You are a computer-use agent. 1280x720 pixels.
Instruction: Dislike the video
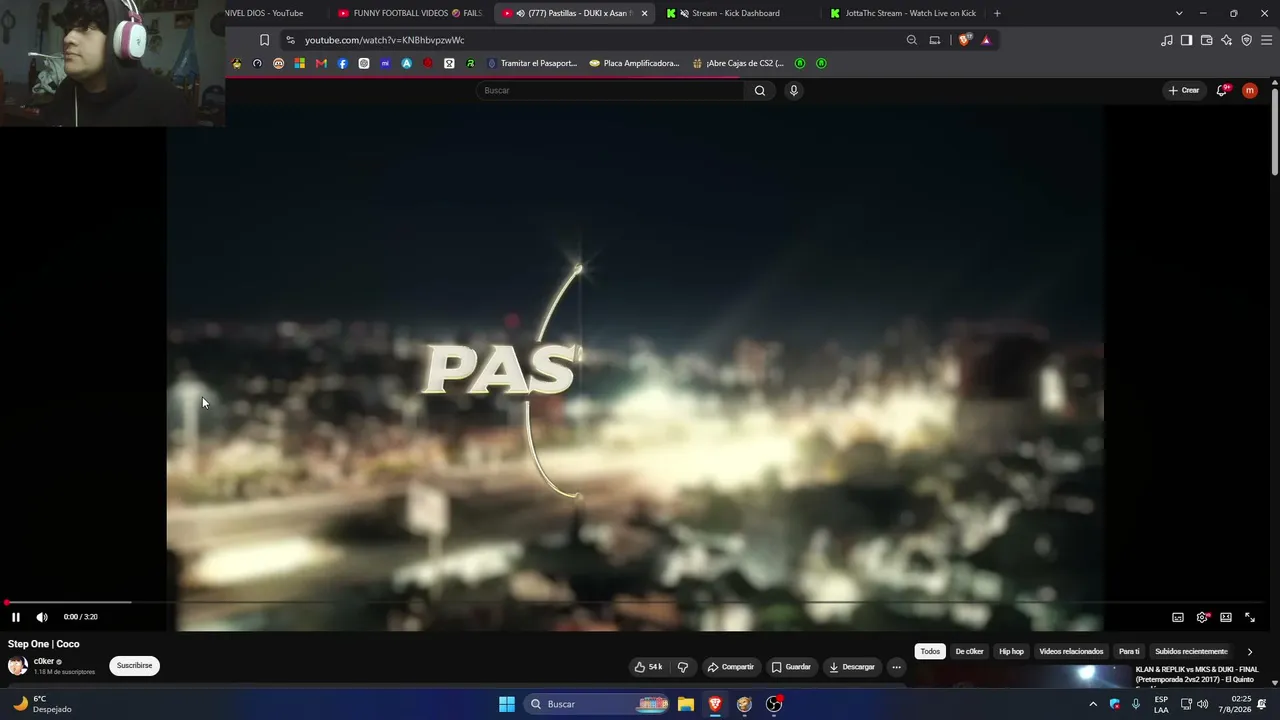(x=683, y=667)
